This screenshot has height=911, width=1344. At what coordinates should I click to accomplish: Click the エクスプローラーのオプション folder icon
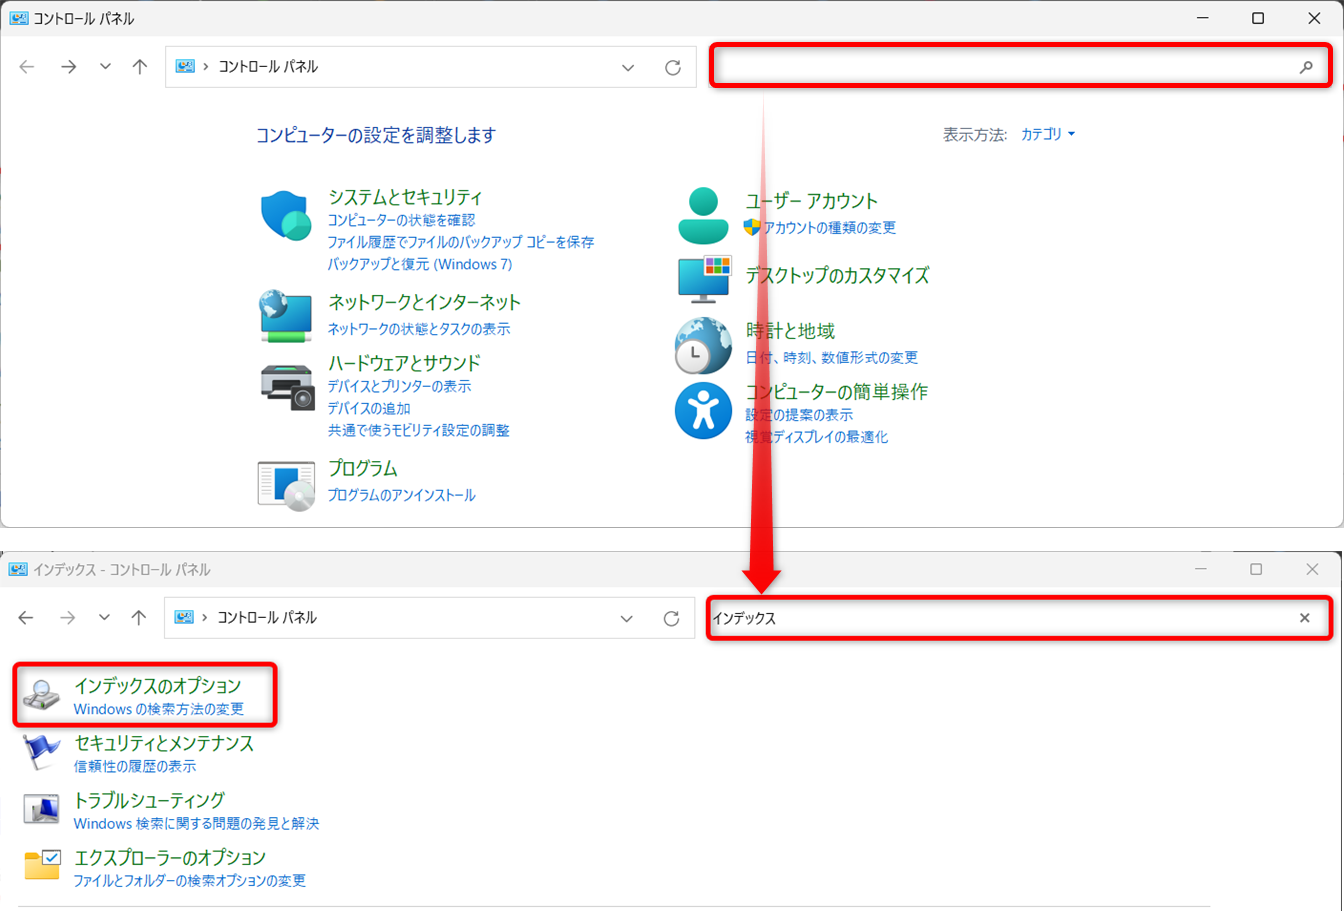coord(42,865)
